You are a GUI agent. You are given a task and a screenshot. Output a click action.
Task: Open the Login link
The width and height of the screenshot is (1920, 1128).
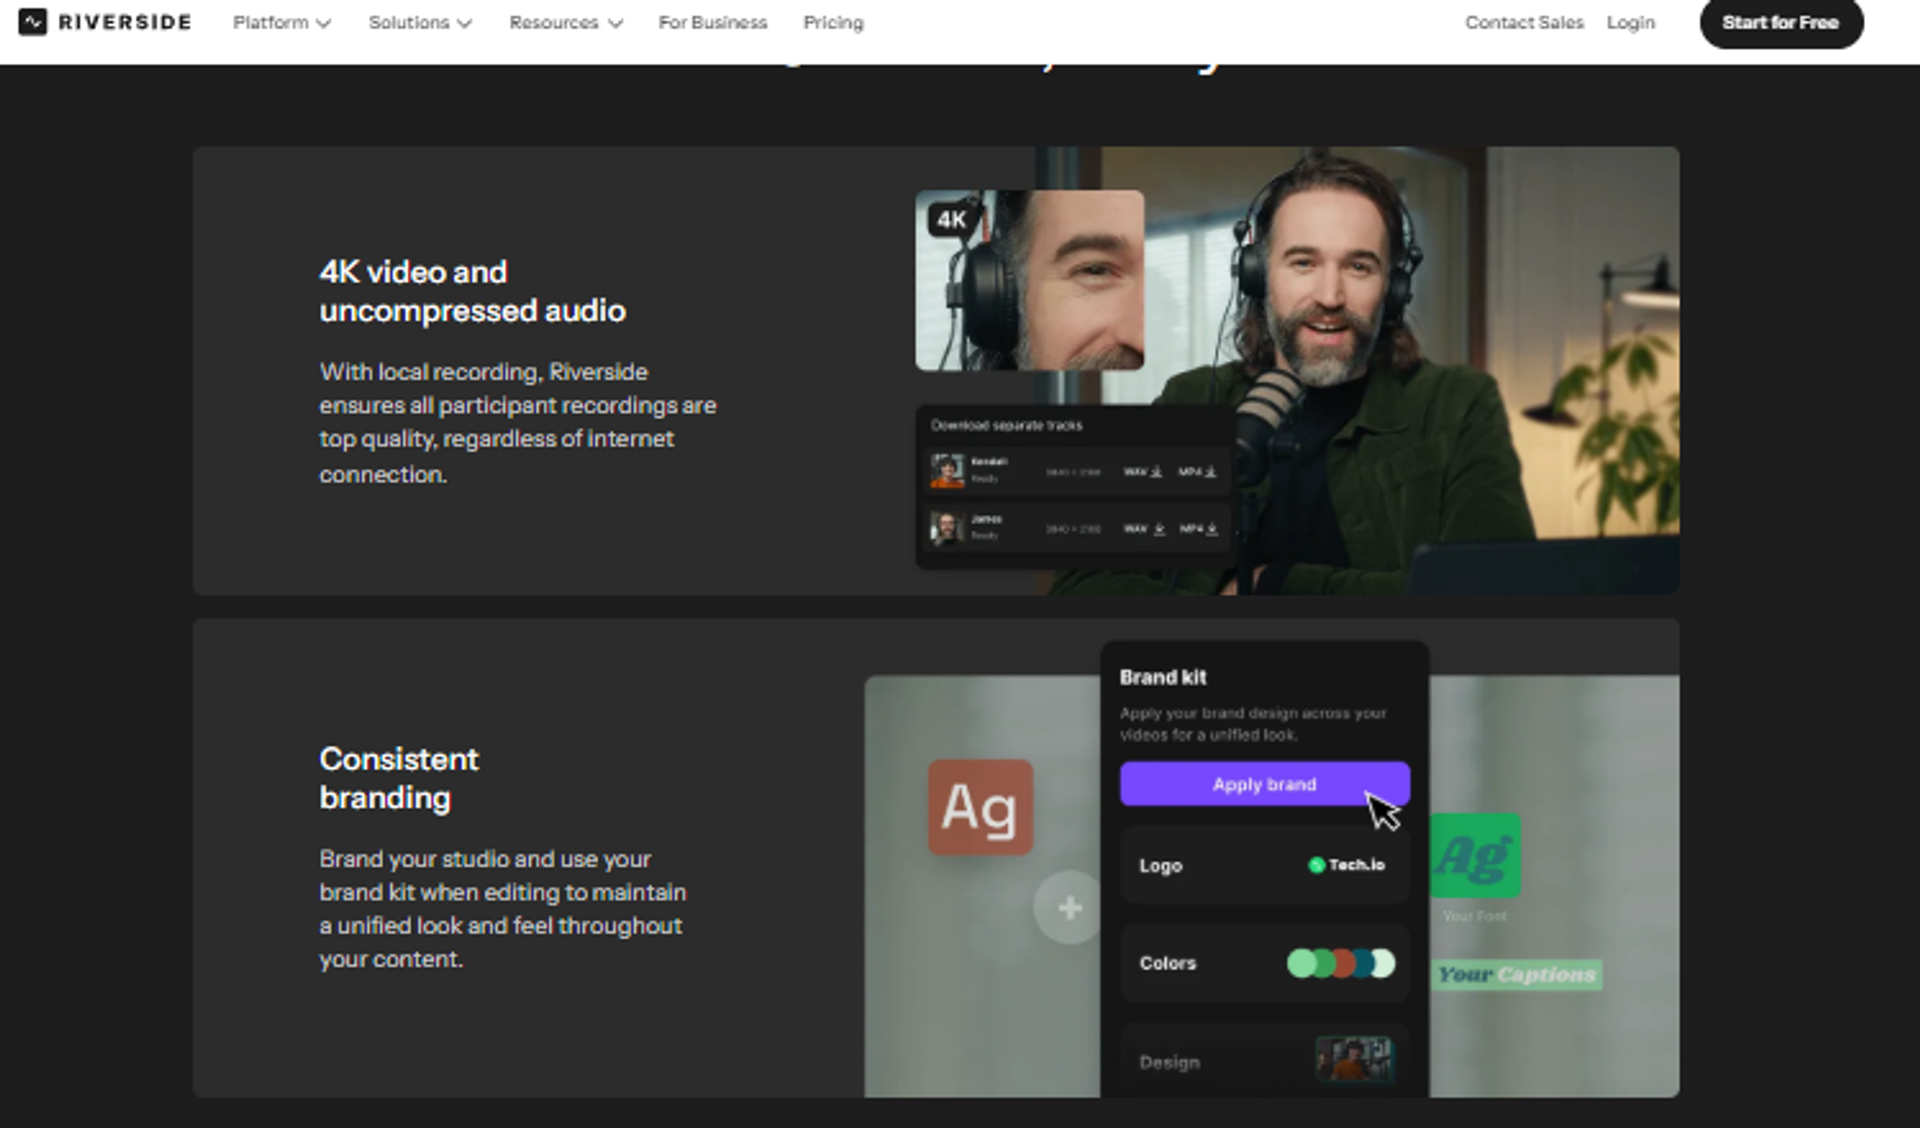[1630, 22]
